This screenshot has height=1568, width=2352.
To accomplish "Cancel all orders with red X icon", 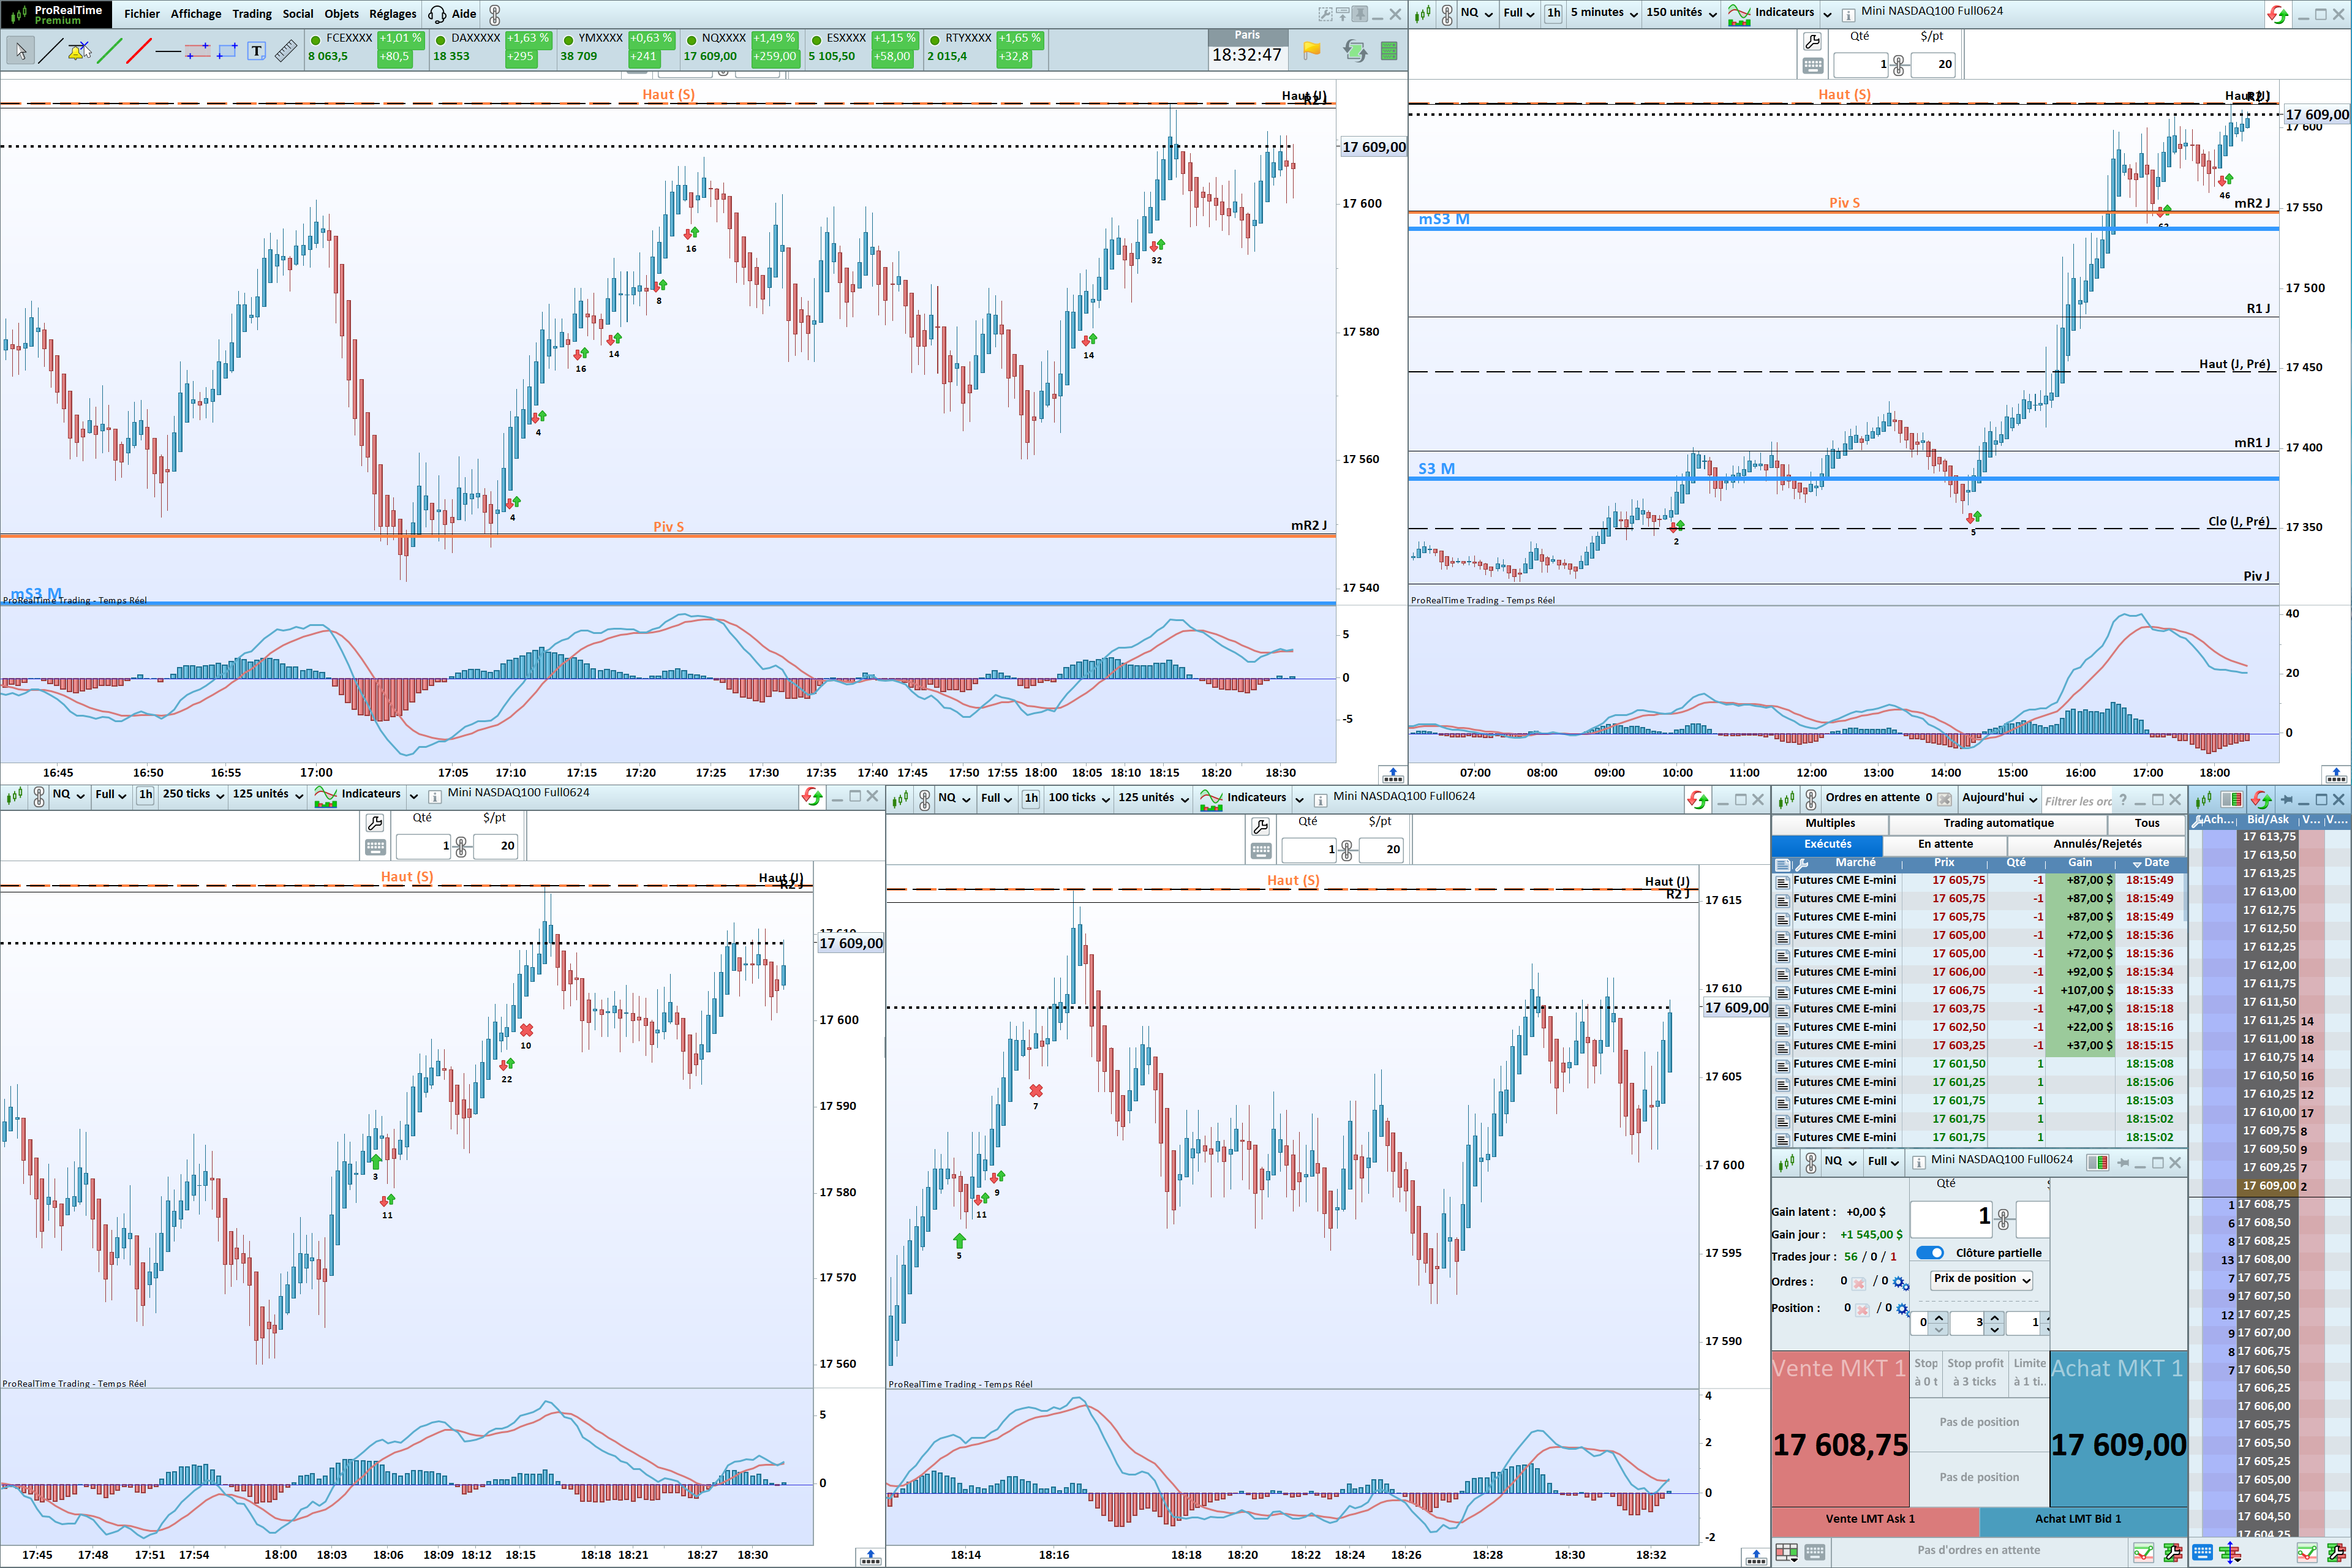I will pyautogui.click(x=1858, y=1283).
